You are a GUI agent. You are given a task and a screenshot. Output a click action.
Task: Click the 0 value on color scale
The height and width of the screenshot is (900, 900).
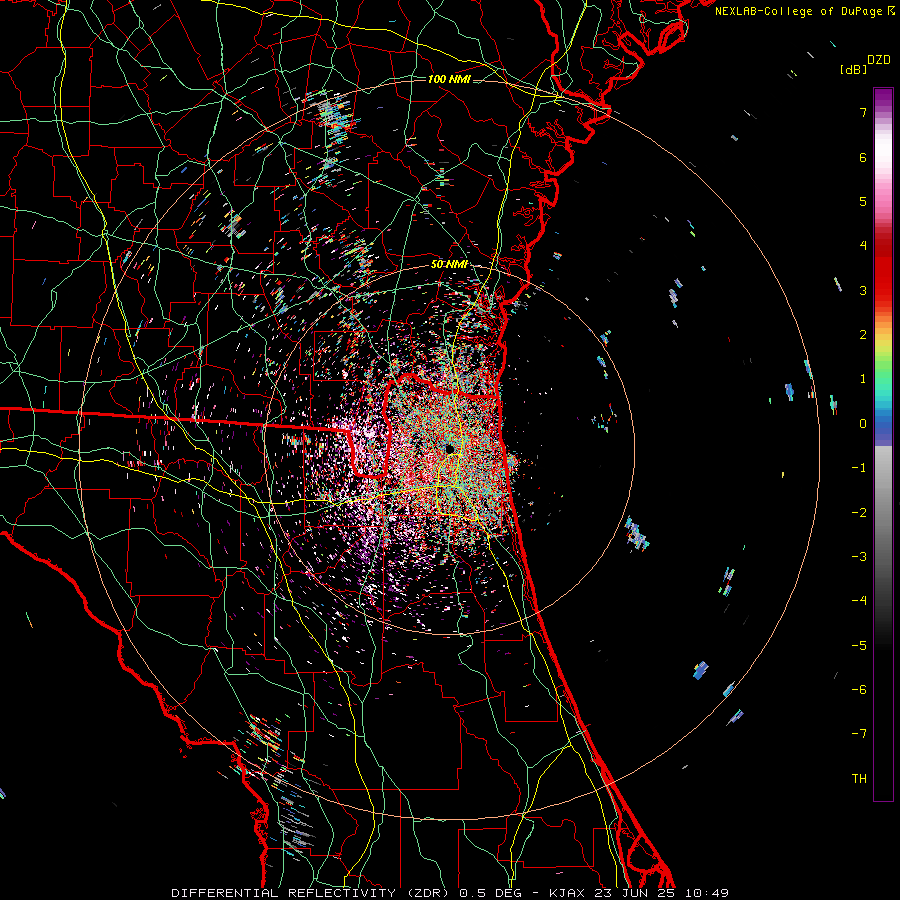pyautogui.click(x=863, y=424)
